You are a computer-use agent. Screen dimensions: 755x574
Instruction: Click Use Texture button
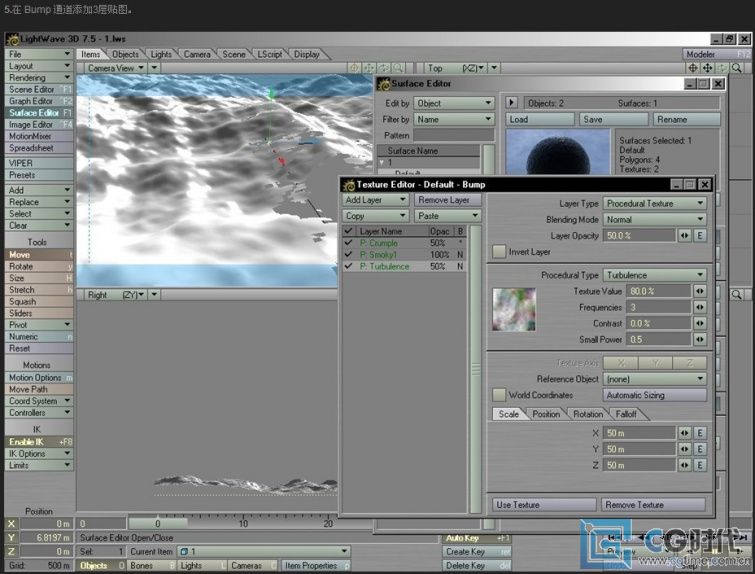(544, 505)
